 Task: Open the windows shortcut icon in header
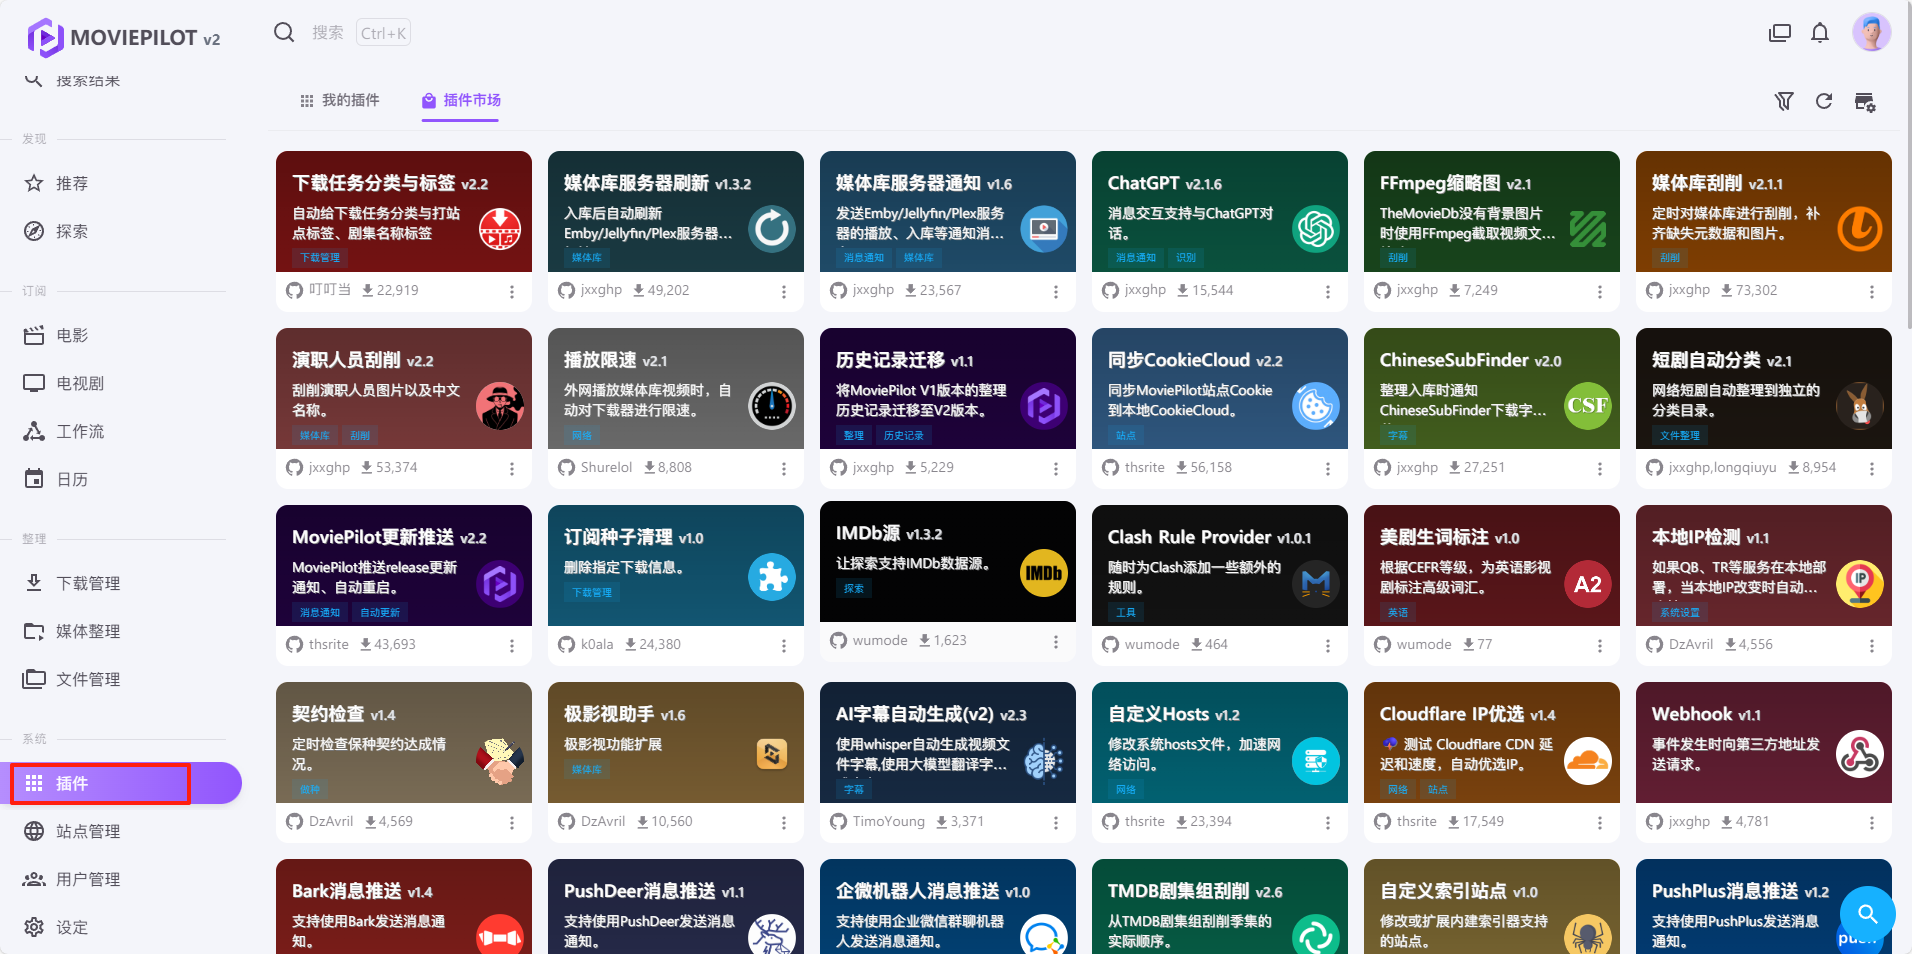pos(1780,33)
